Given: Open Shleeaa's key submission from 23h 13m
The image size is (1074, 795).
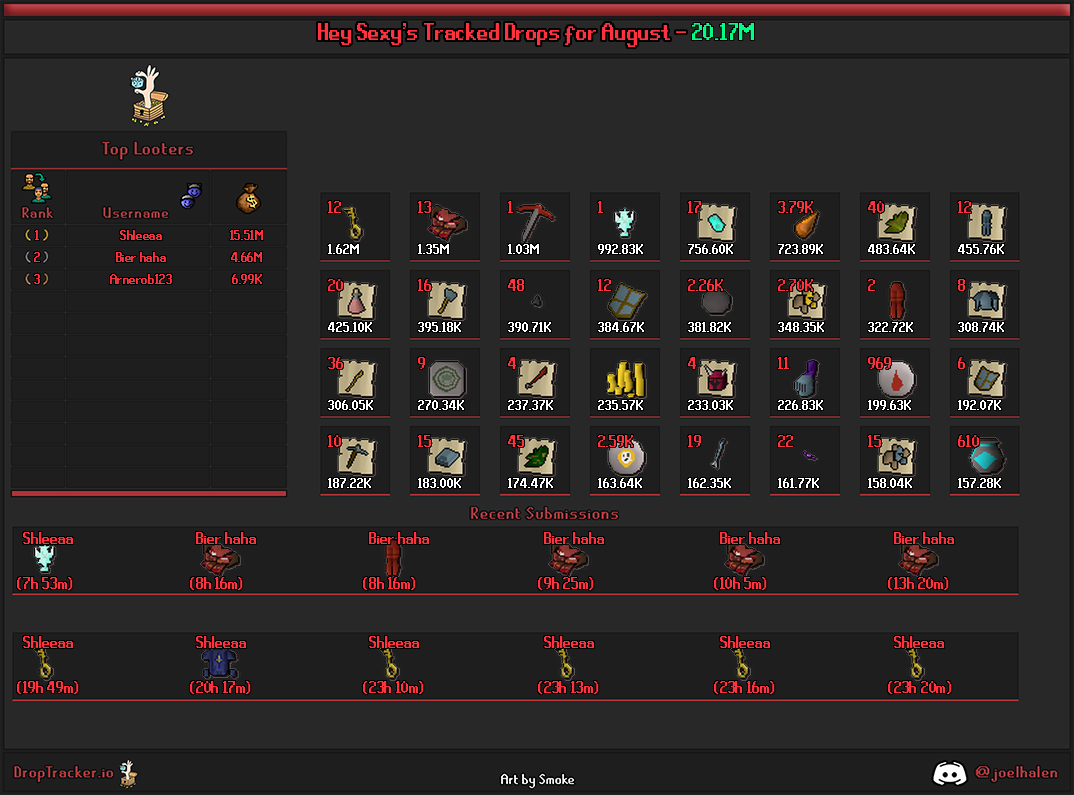Looking at the screenshot, I should point(569,665).
